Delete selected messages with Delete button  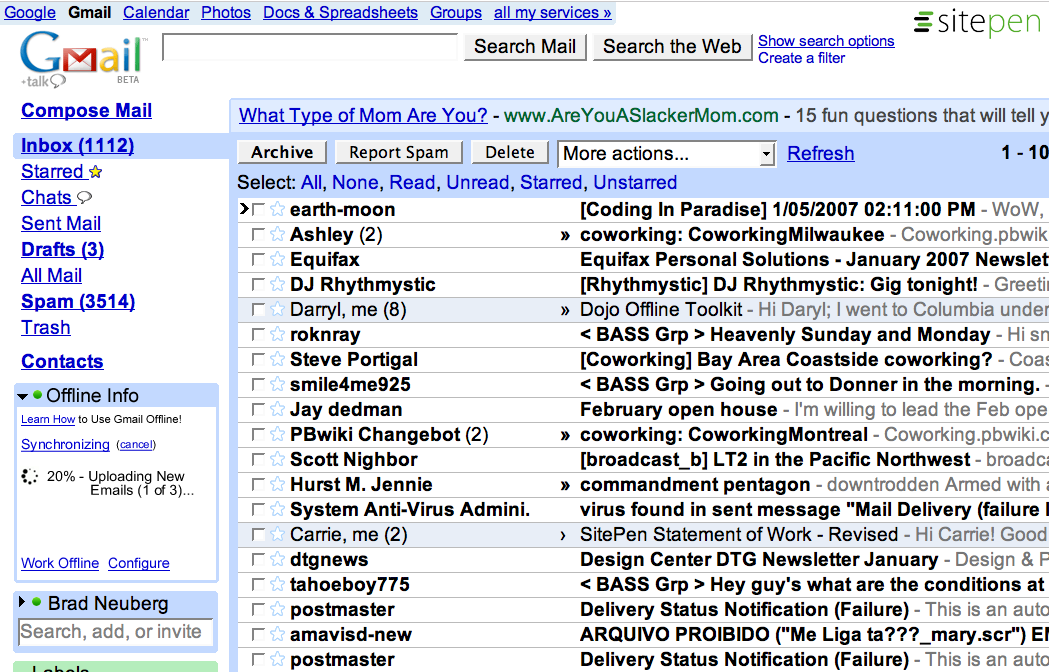510,152
